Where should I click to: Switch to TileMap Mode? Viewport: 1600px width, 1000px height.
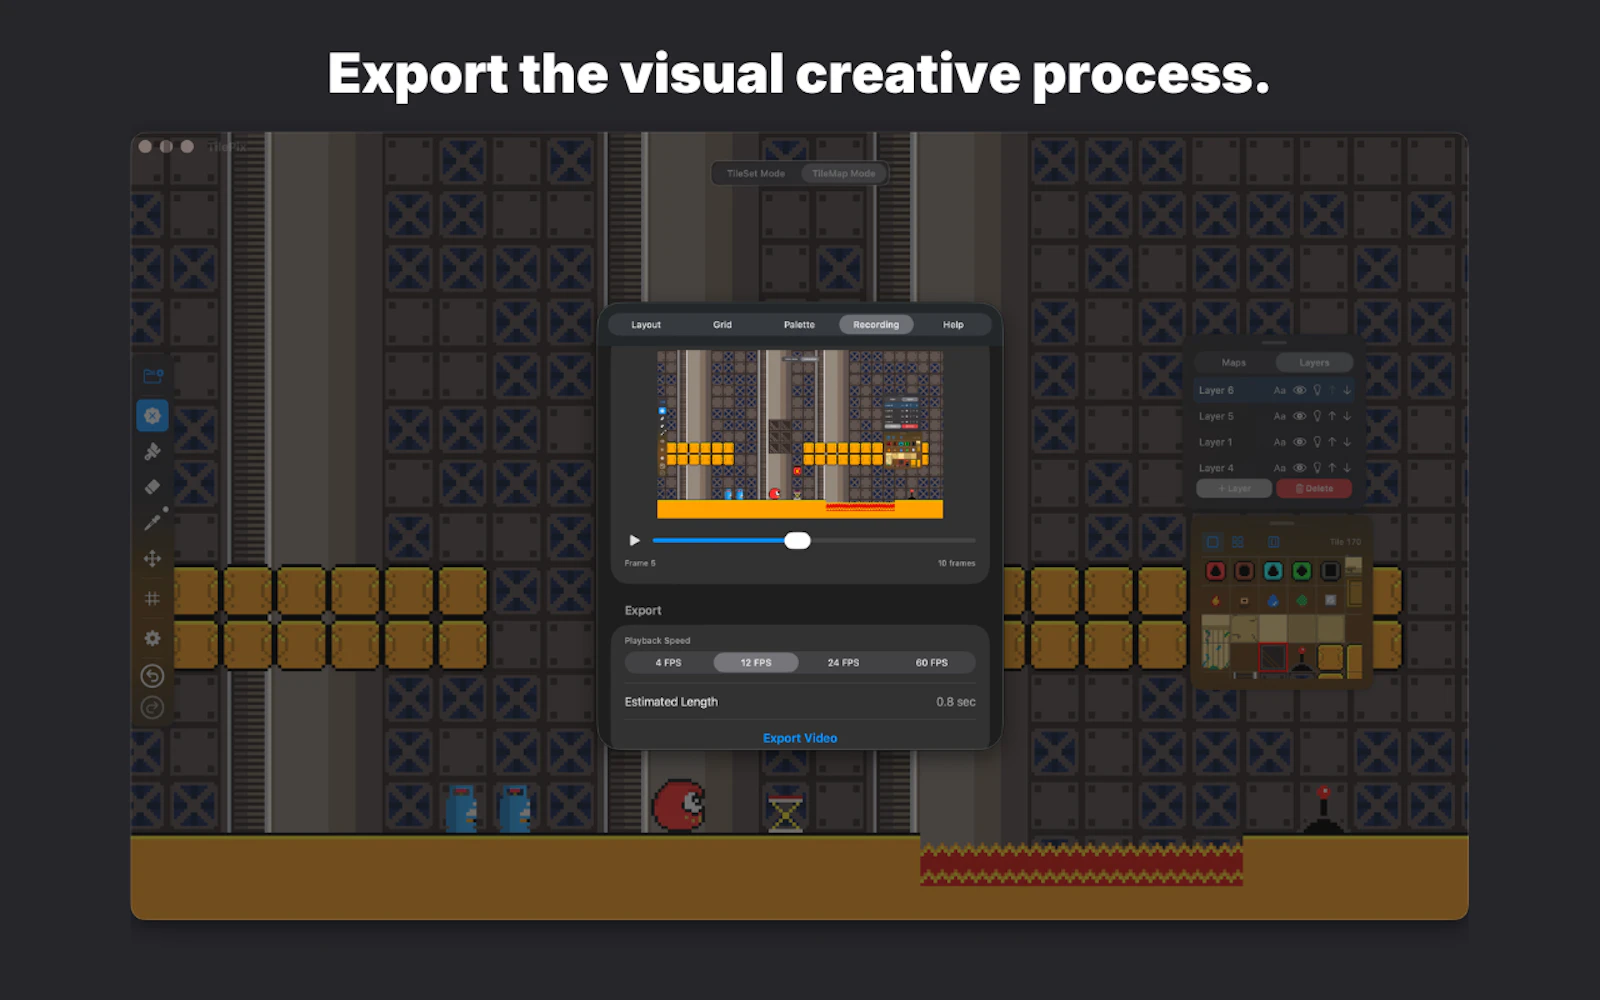(x=843, y=173)
